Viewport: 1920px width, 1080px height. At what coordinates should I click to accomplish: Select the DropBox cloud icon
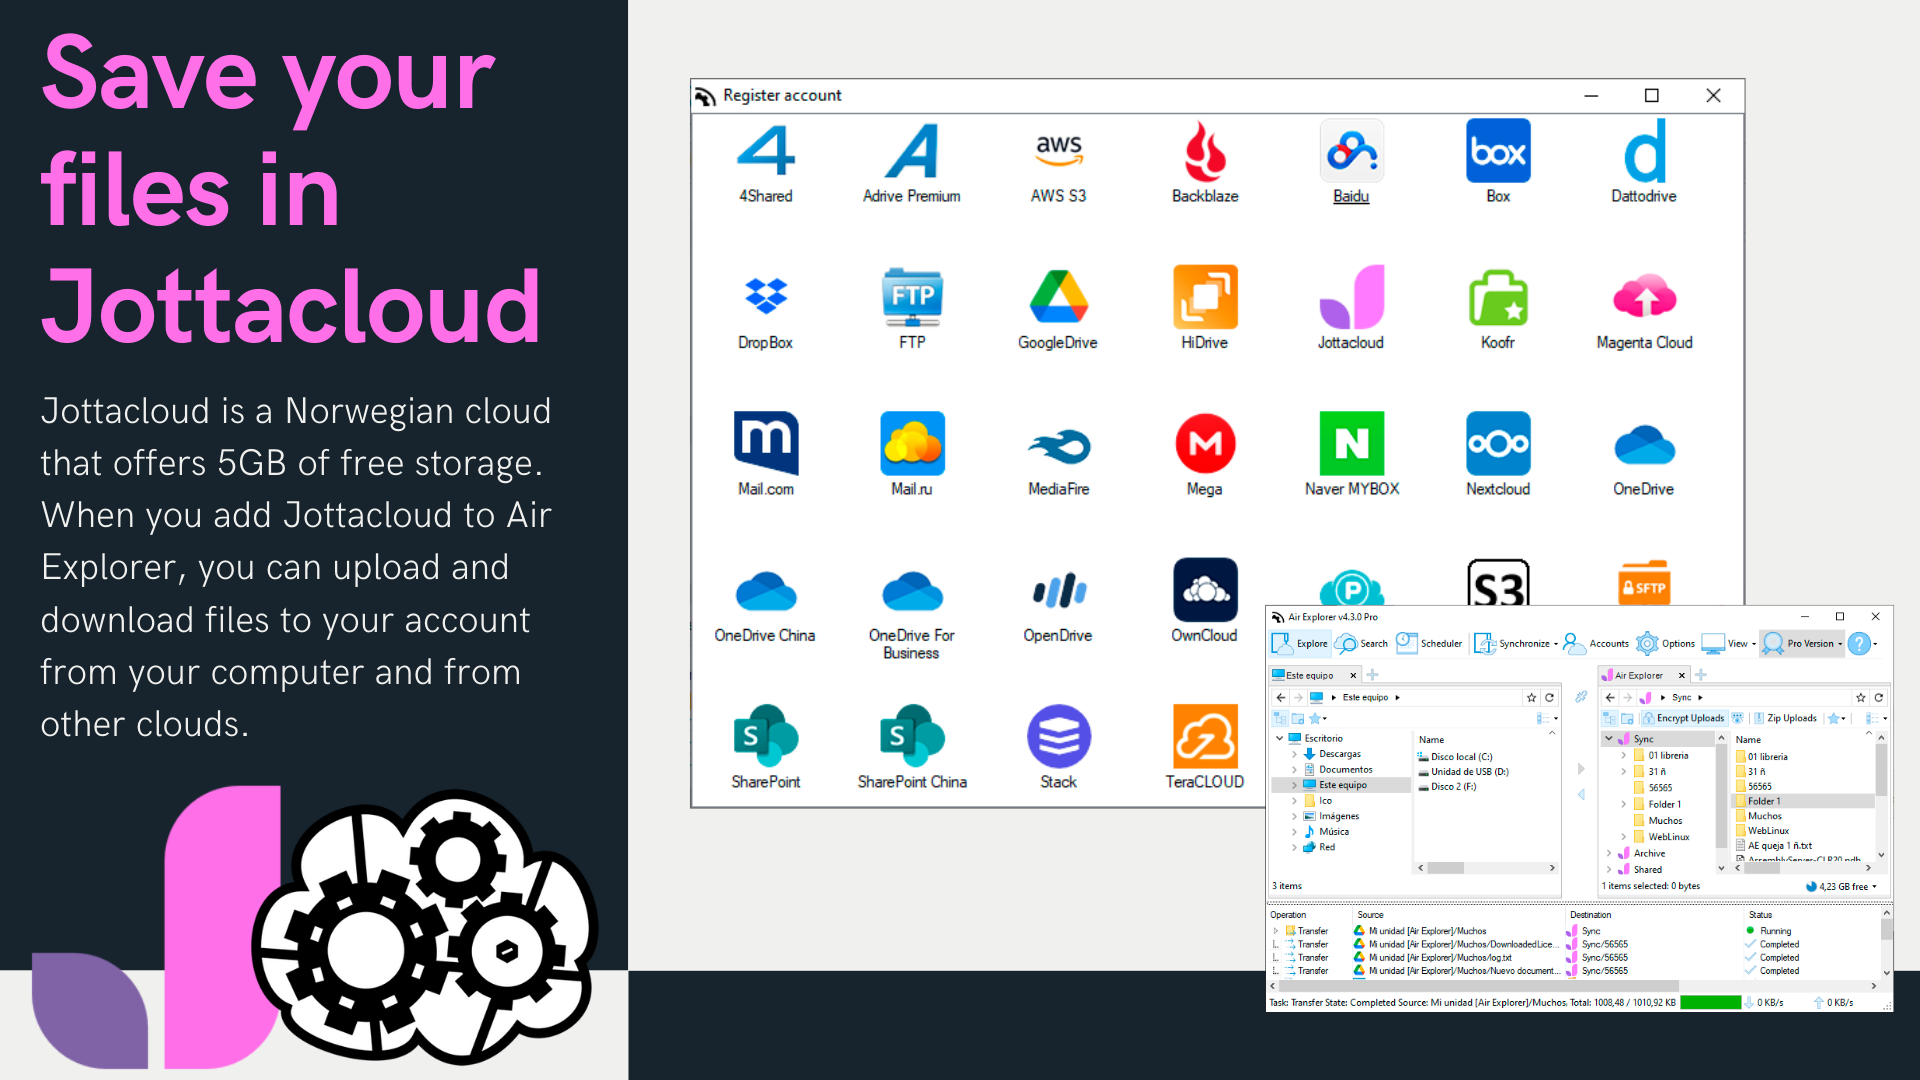[x=765, y=295]
